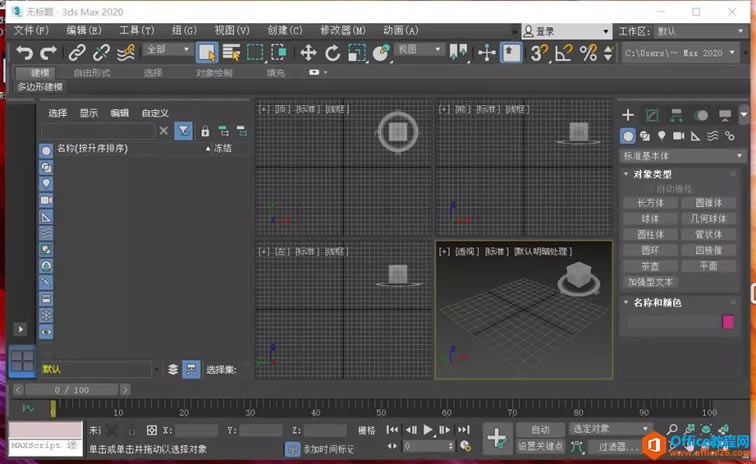Open the 登录 sign-in dropdown
The height and width of the screenshot is (464, 756).
click(566, 31)
